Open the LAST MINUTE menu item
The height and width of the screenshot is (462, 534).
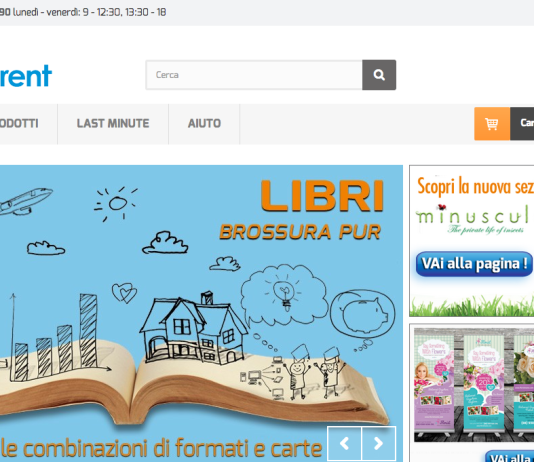tap(113, 124)
